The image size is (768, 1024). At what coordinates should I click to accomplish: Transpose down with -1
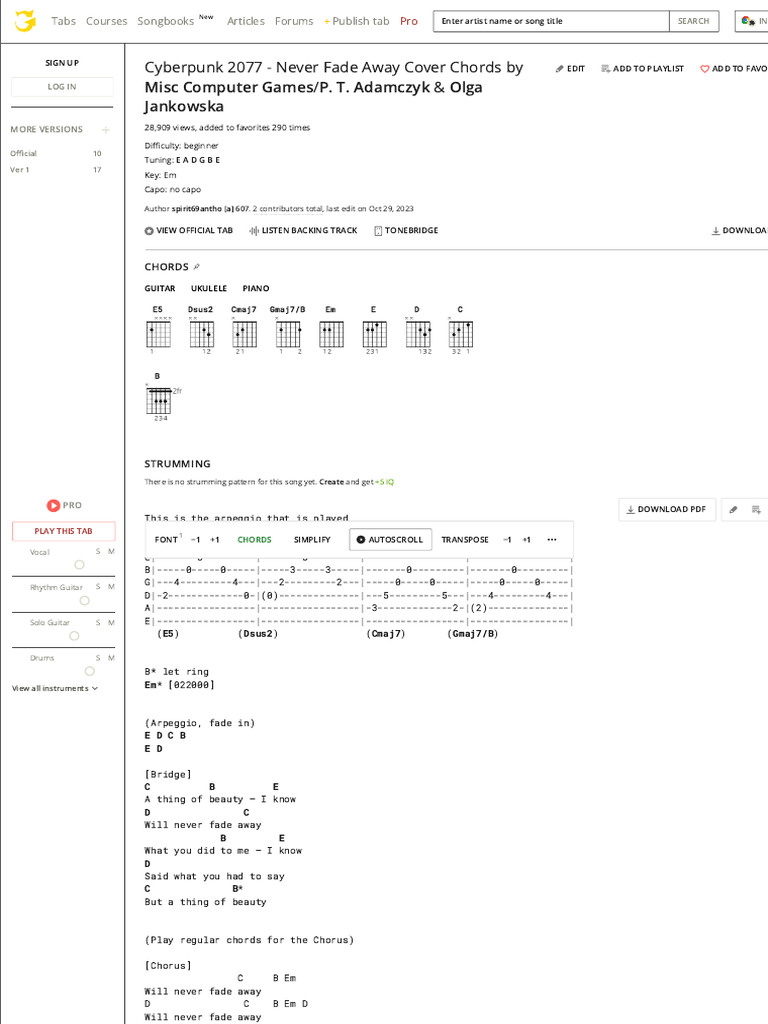click(507, 539)
